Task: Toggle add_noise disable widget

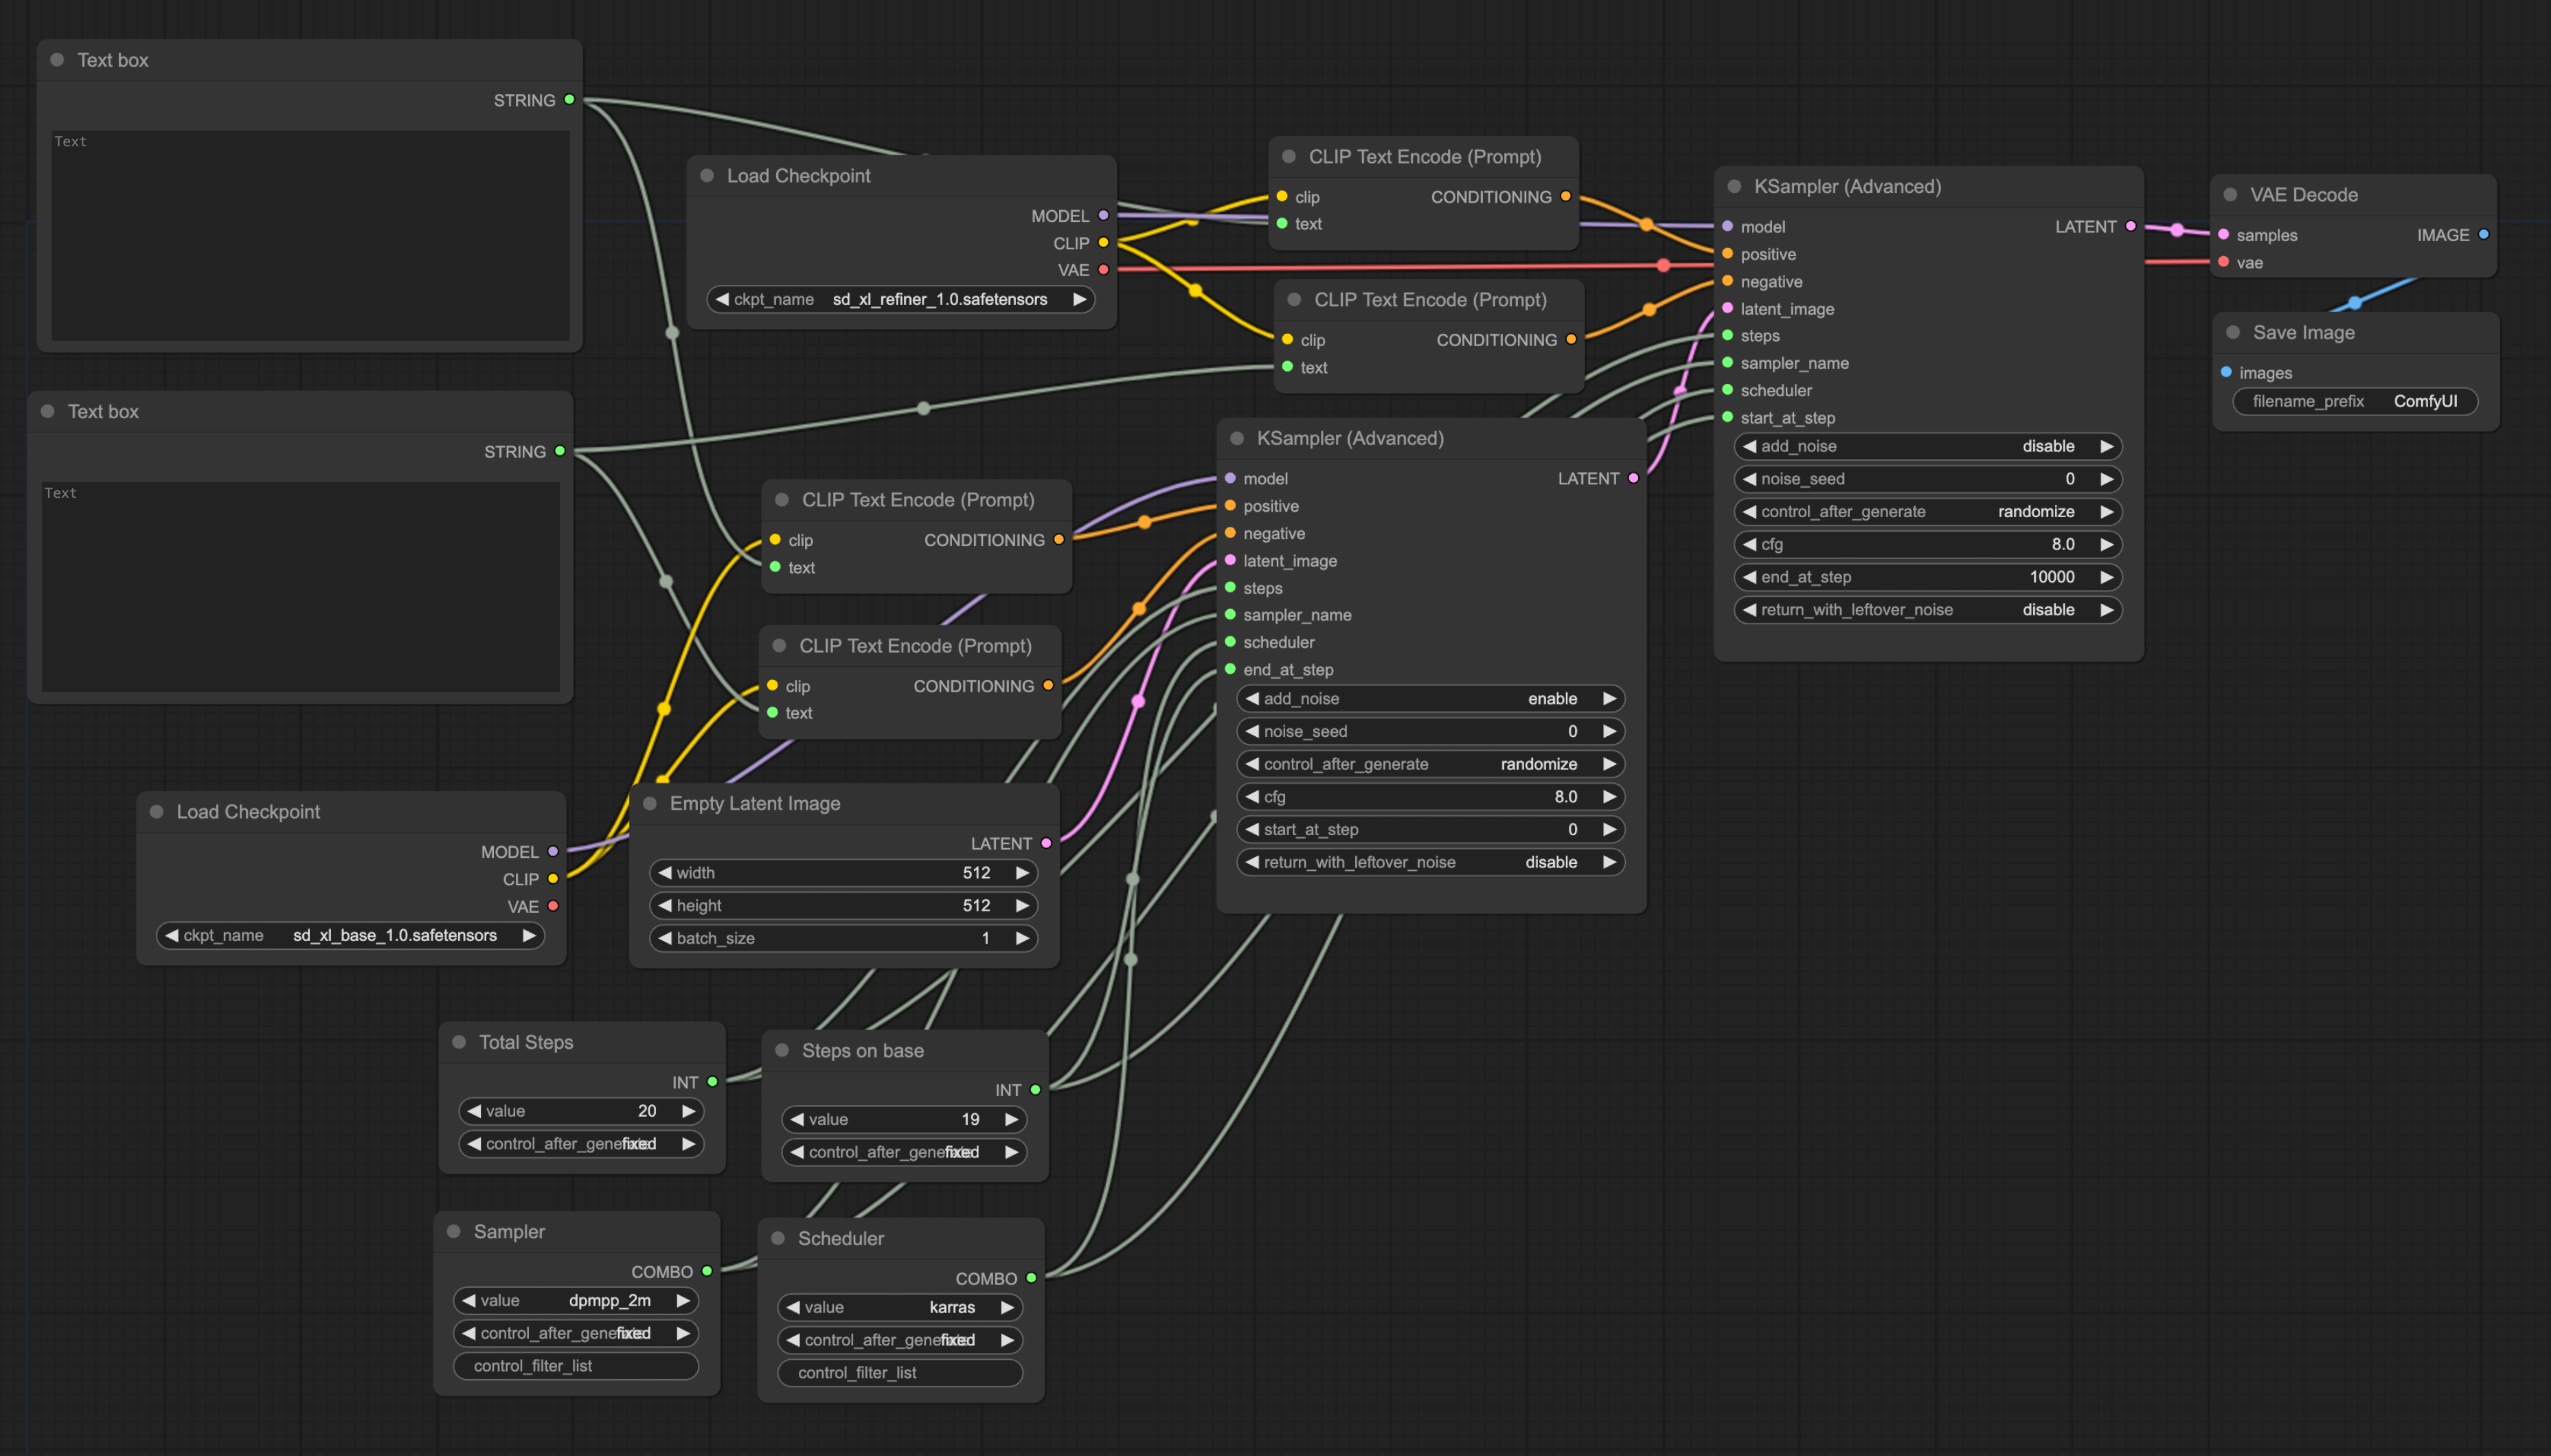Action: 1928,446
